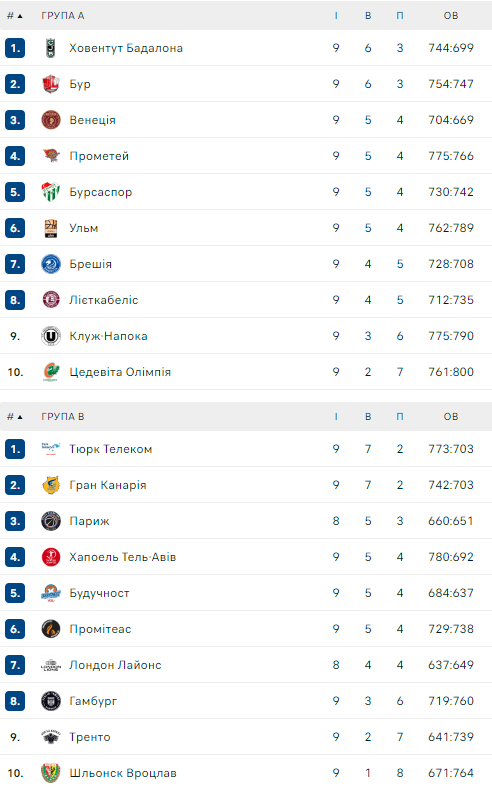Click the Венеція club crest

(x=51, y=120)
